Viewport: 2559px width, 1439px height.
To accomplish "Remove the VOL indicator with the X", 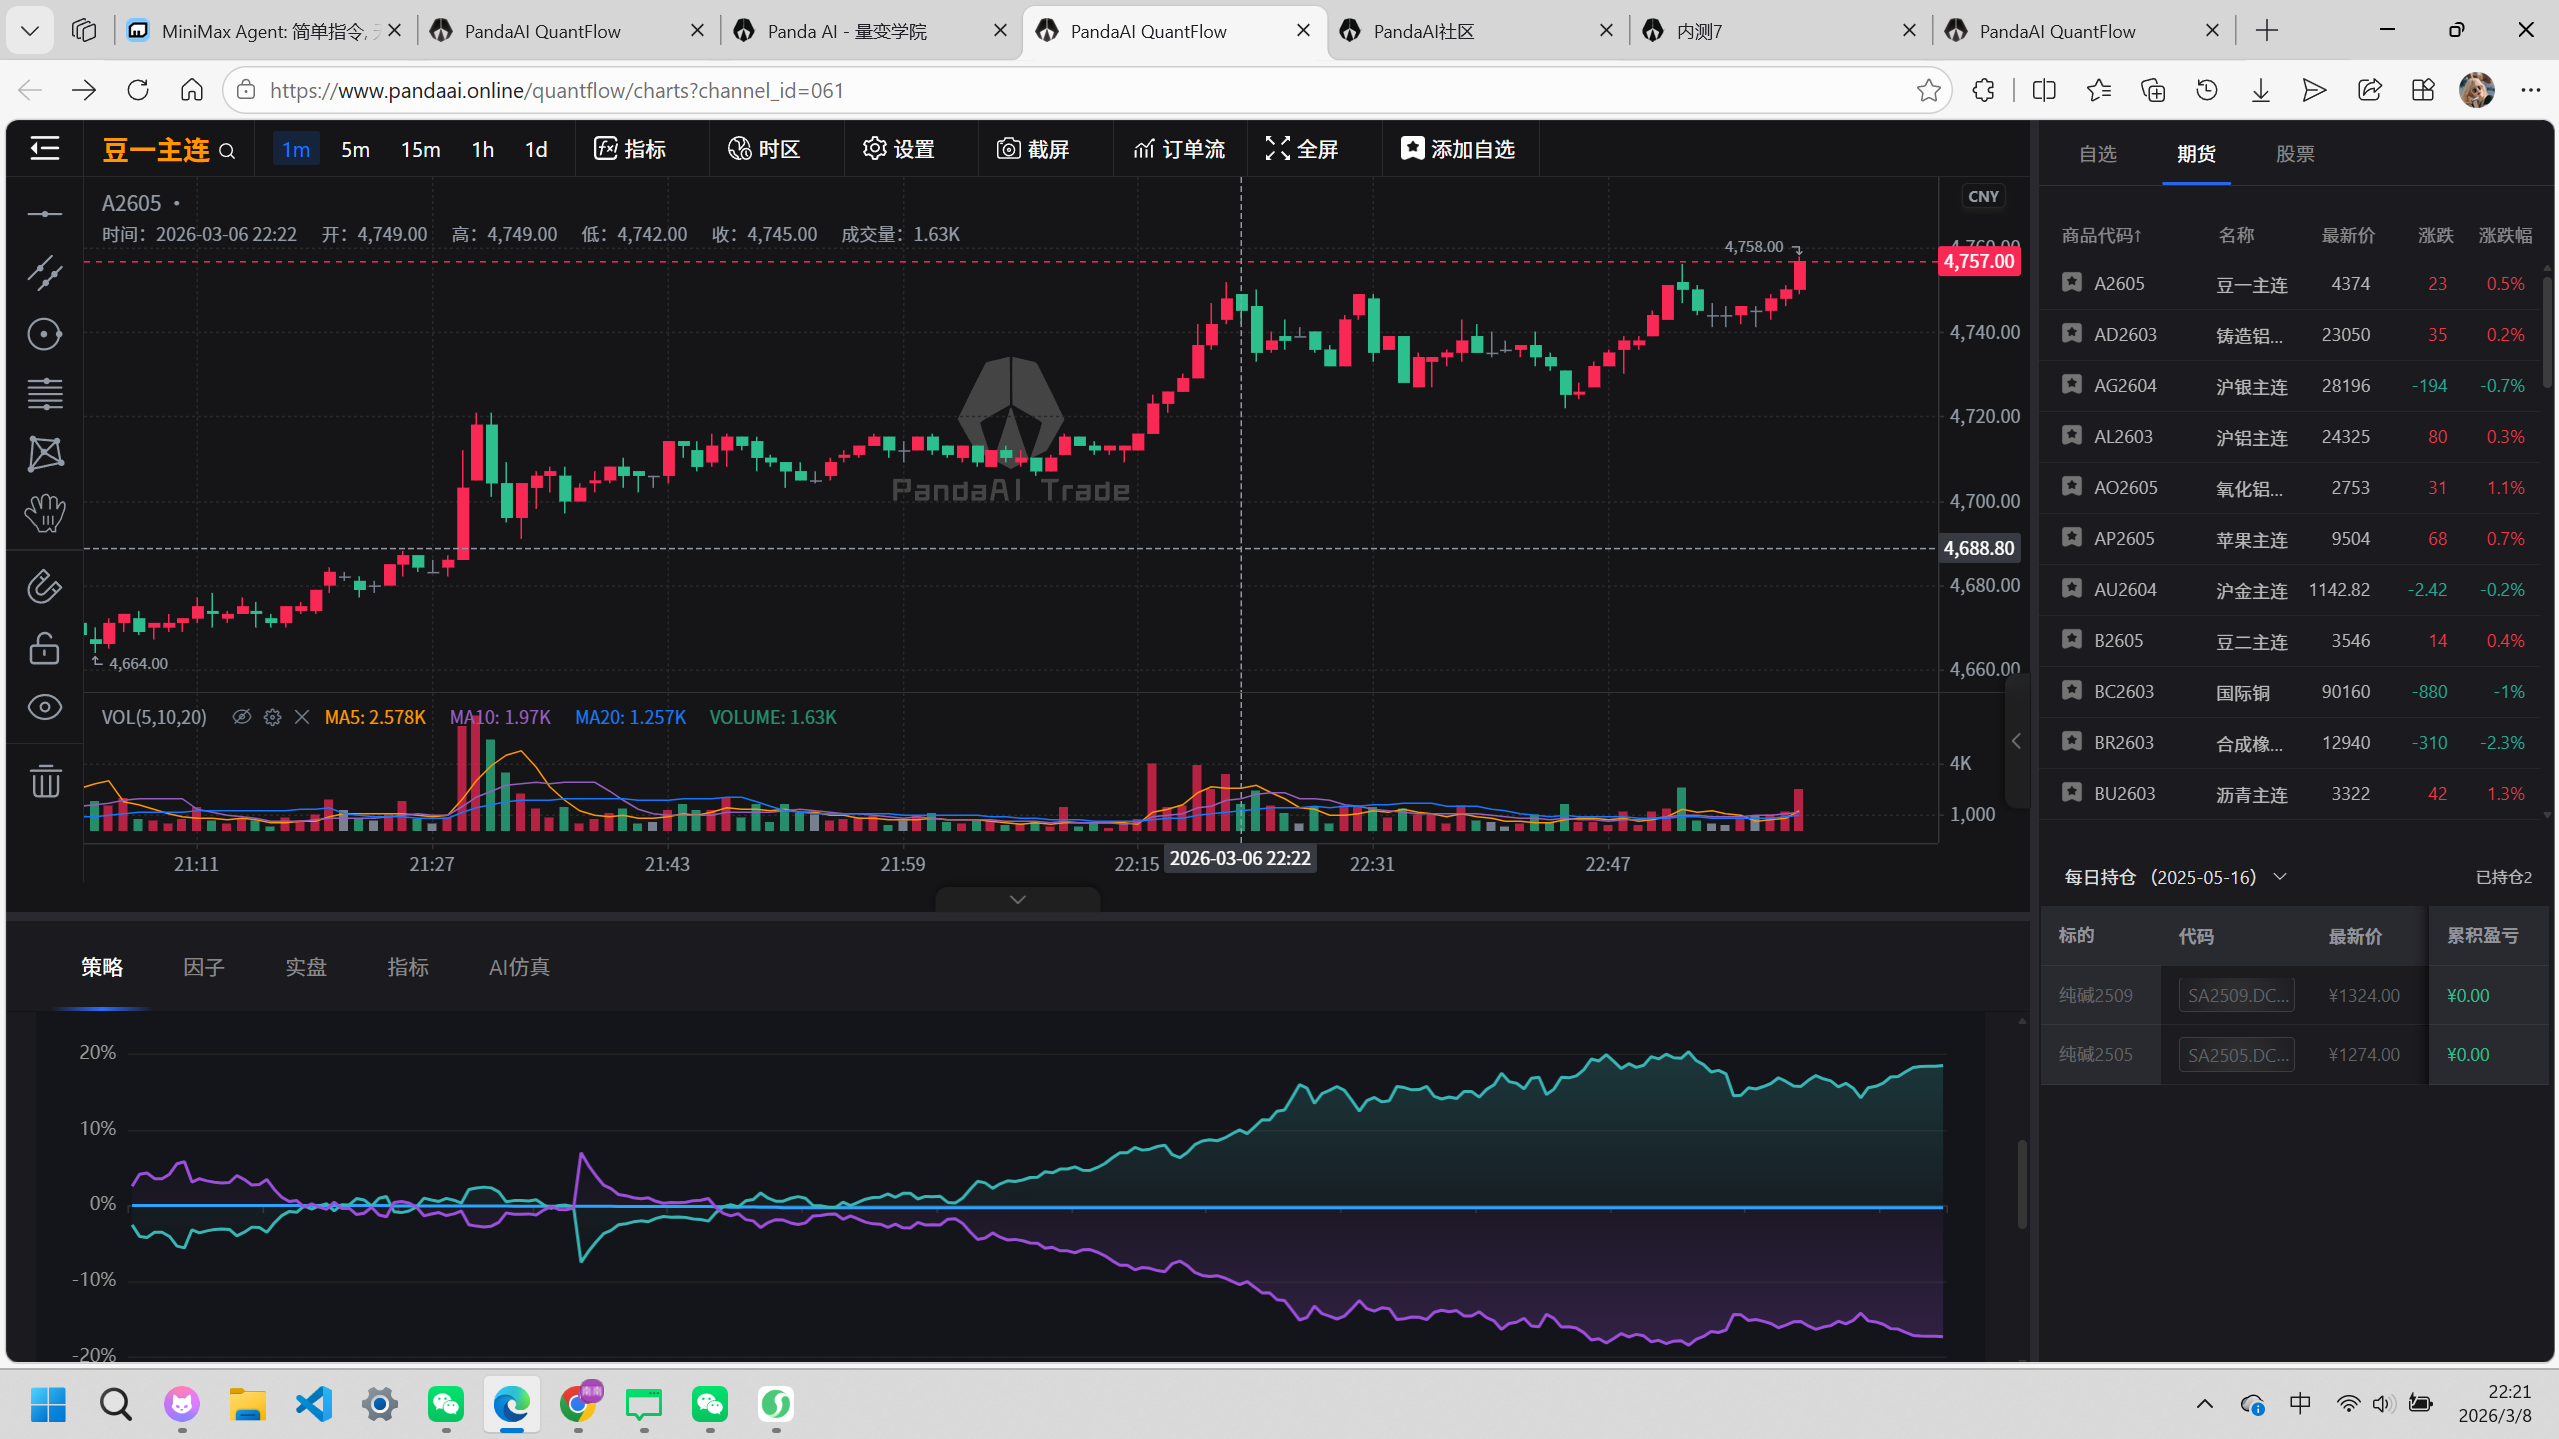I will click(302, 717).
